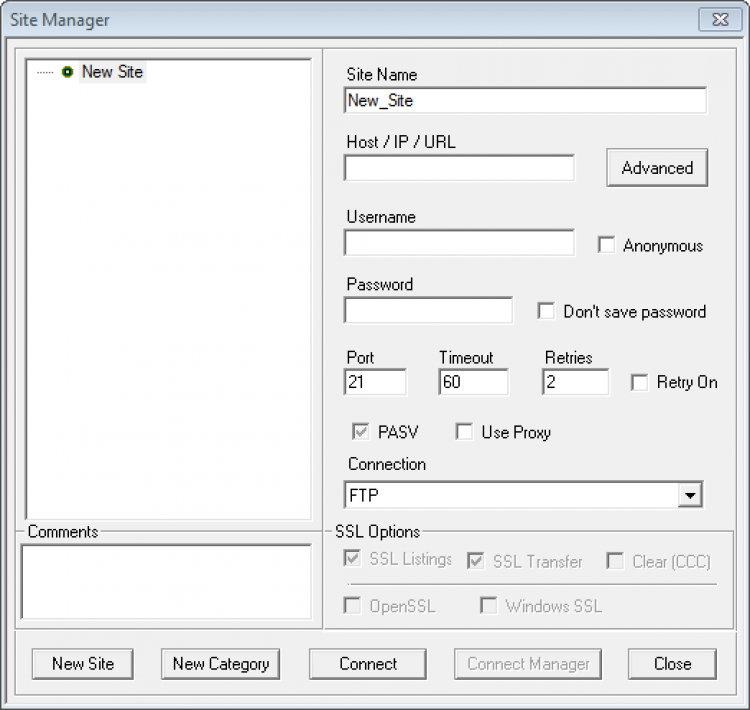750x710 pixels.
Task: Click the FTP connection combo box
Action: coord(523,495)
